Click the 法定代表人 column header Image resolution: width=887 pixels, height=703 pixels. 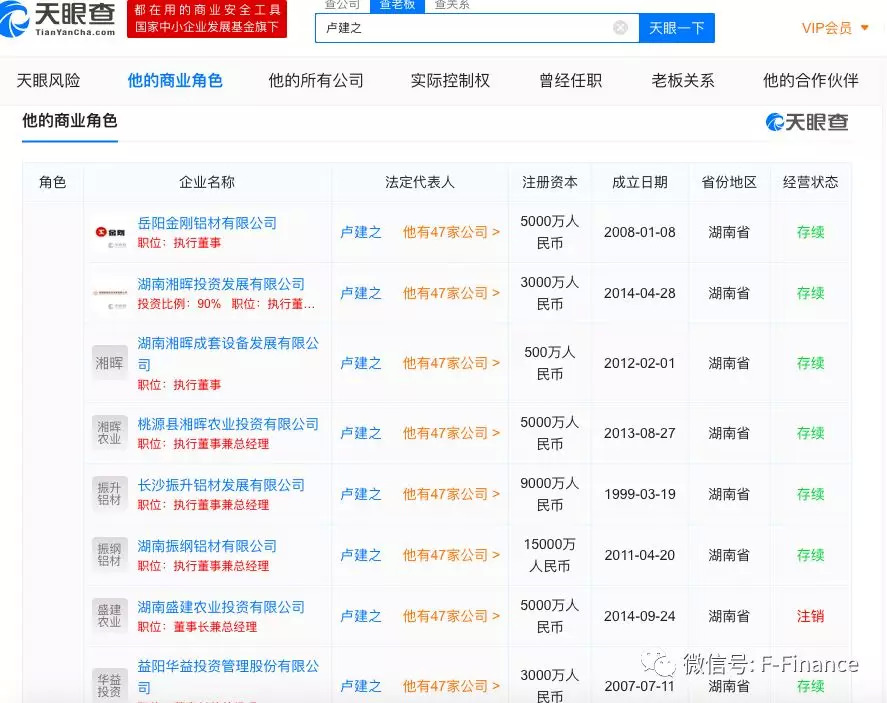pyautogui.click(x=420, y=182)
